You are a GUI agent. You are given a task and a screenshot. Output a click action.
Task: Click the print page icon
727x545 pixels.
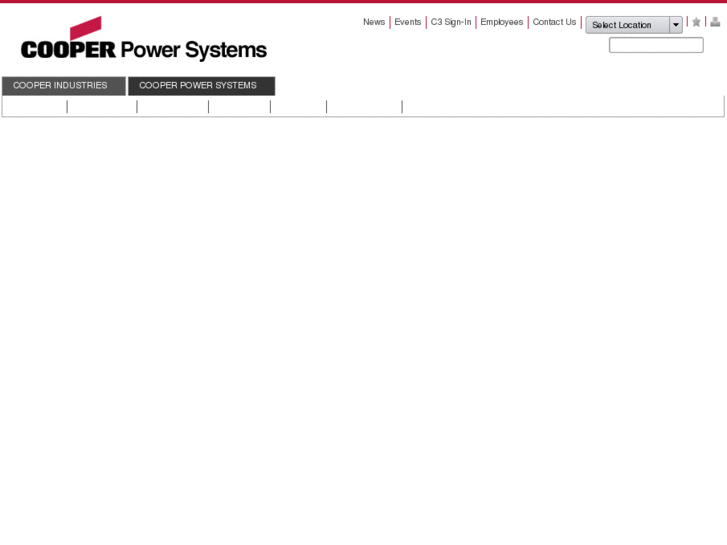coord(715,22)
